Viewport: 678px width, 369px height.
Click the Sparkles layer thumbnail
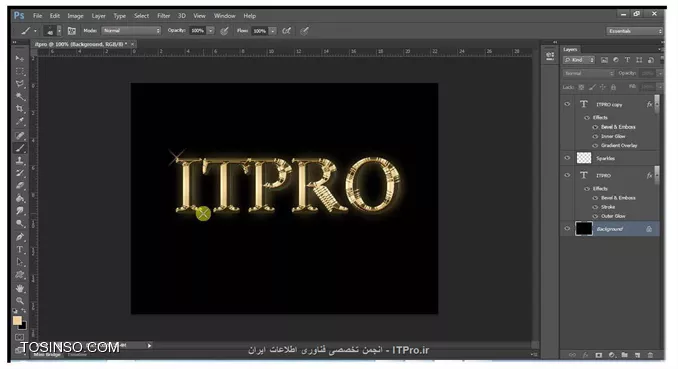[584, 158]
